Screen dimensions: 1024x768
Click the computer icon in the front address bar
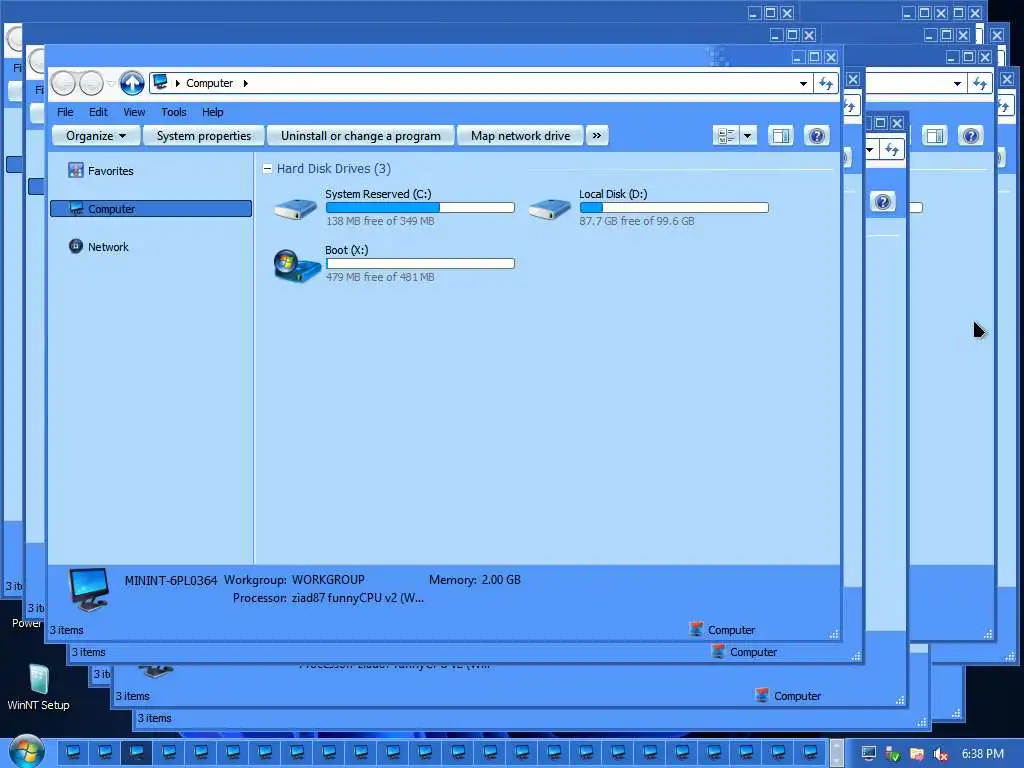click(160, 82)
